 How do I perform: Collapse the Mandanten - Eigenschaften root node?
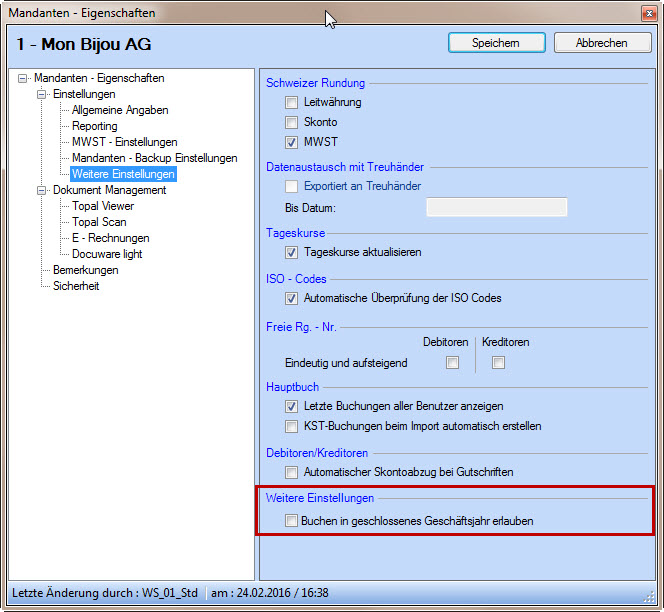[x=23, y=78]
